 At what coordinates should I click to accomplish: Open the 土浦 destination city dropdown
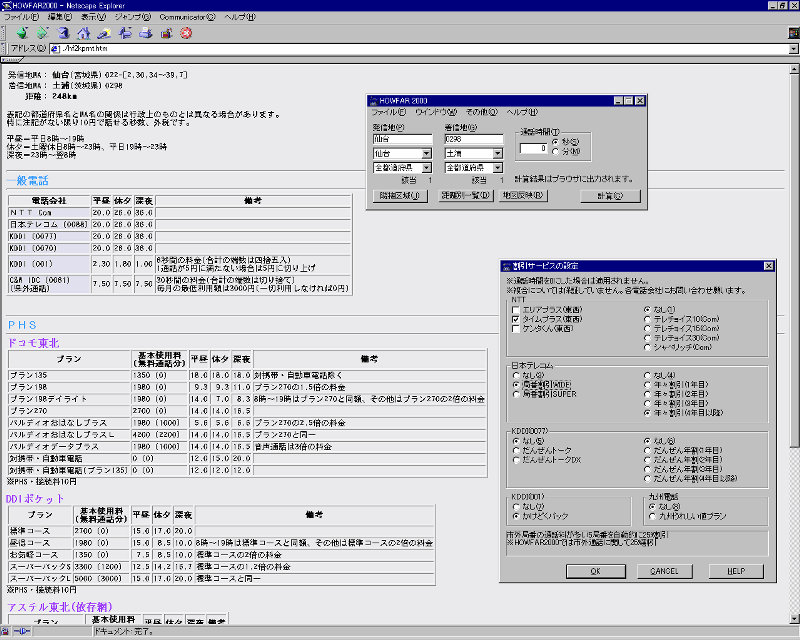pyautogui.click(x=497, y=154)
